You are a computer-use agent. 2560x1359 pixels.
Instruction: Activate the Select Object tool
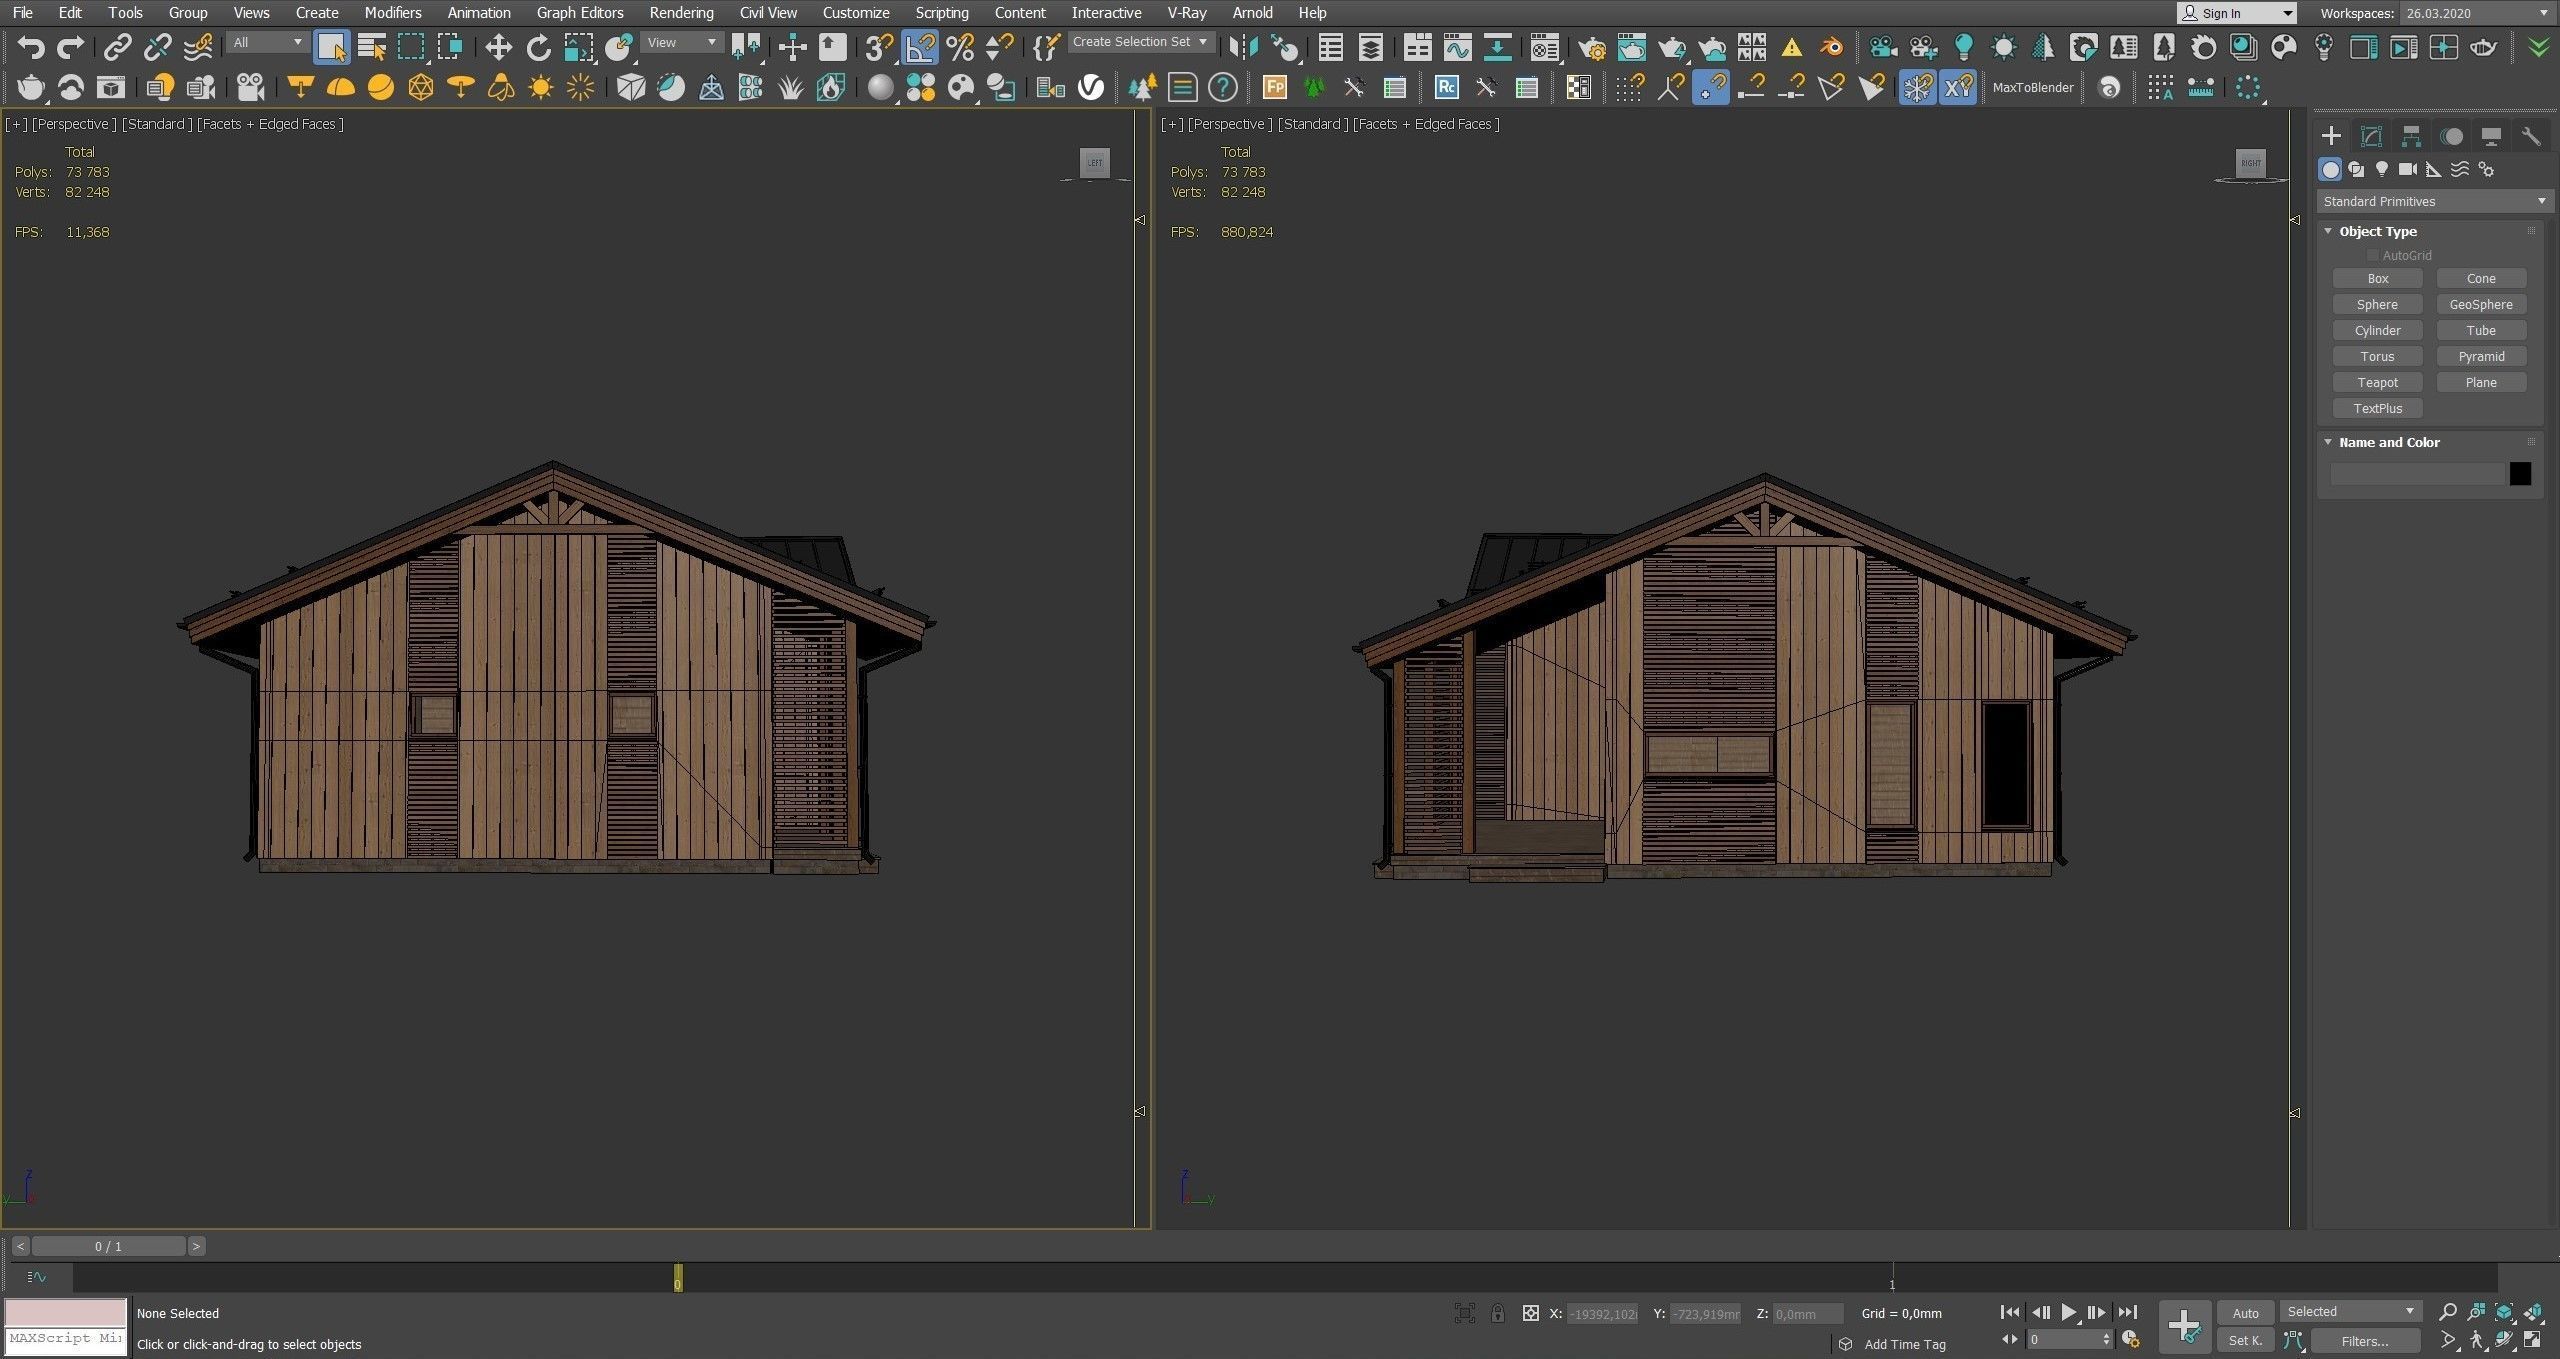(331, 47)
